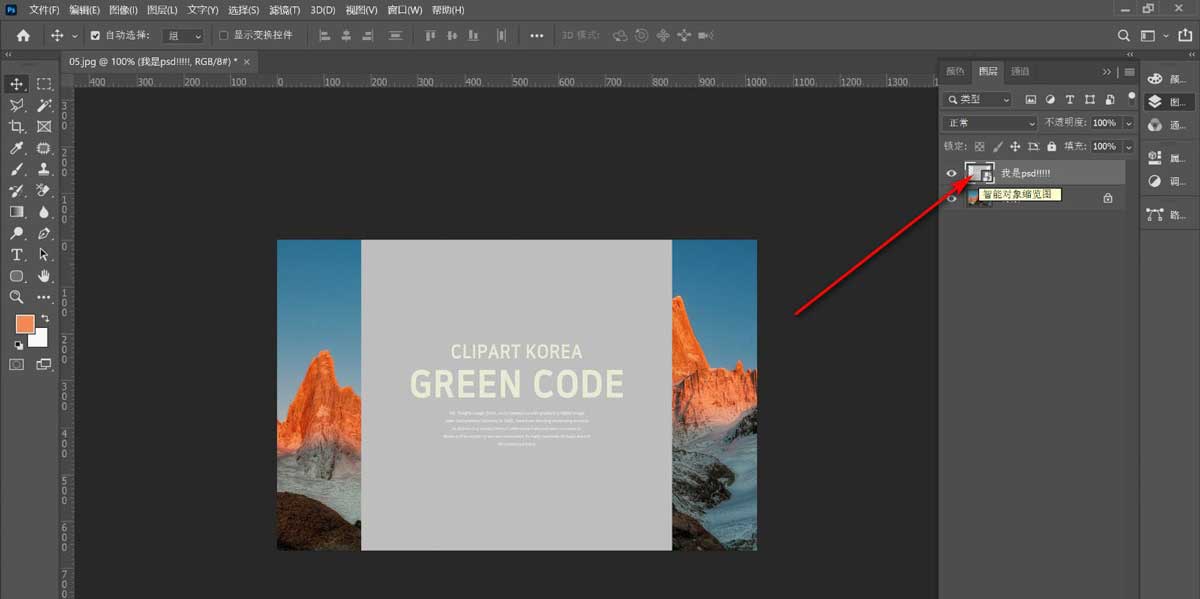The height and width of the screenshot is (599, 1200).
Task: Select the 我是psd!!!!!! layer name
Action: click(x=1025, y=173)
